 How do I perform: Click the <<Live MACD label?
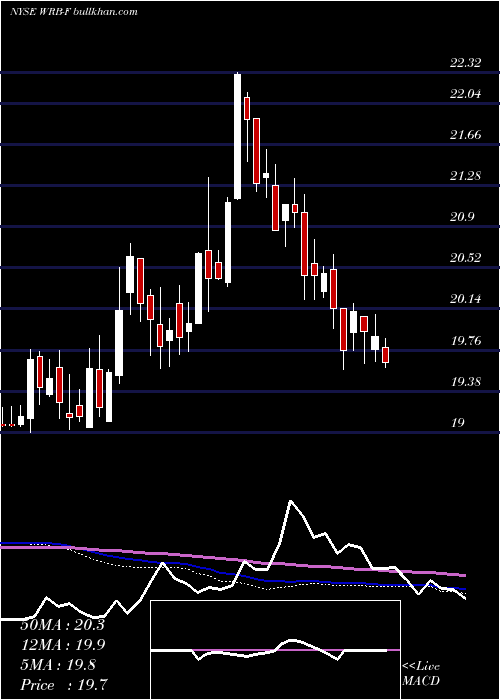coord(421,674)
